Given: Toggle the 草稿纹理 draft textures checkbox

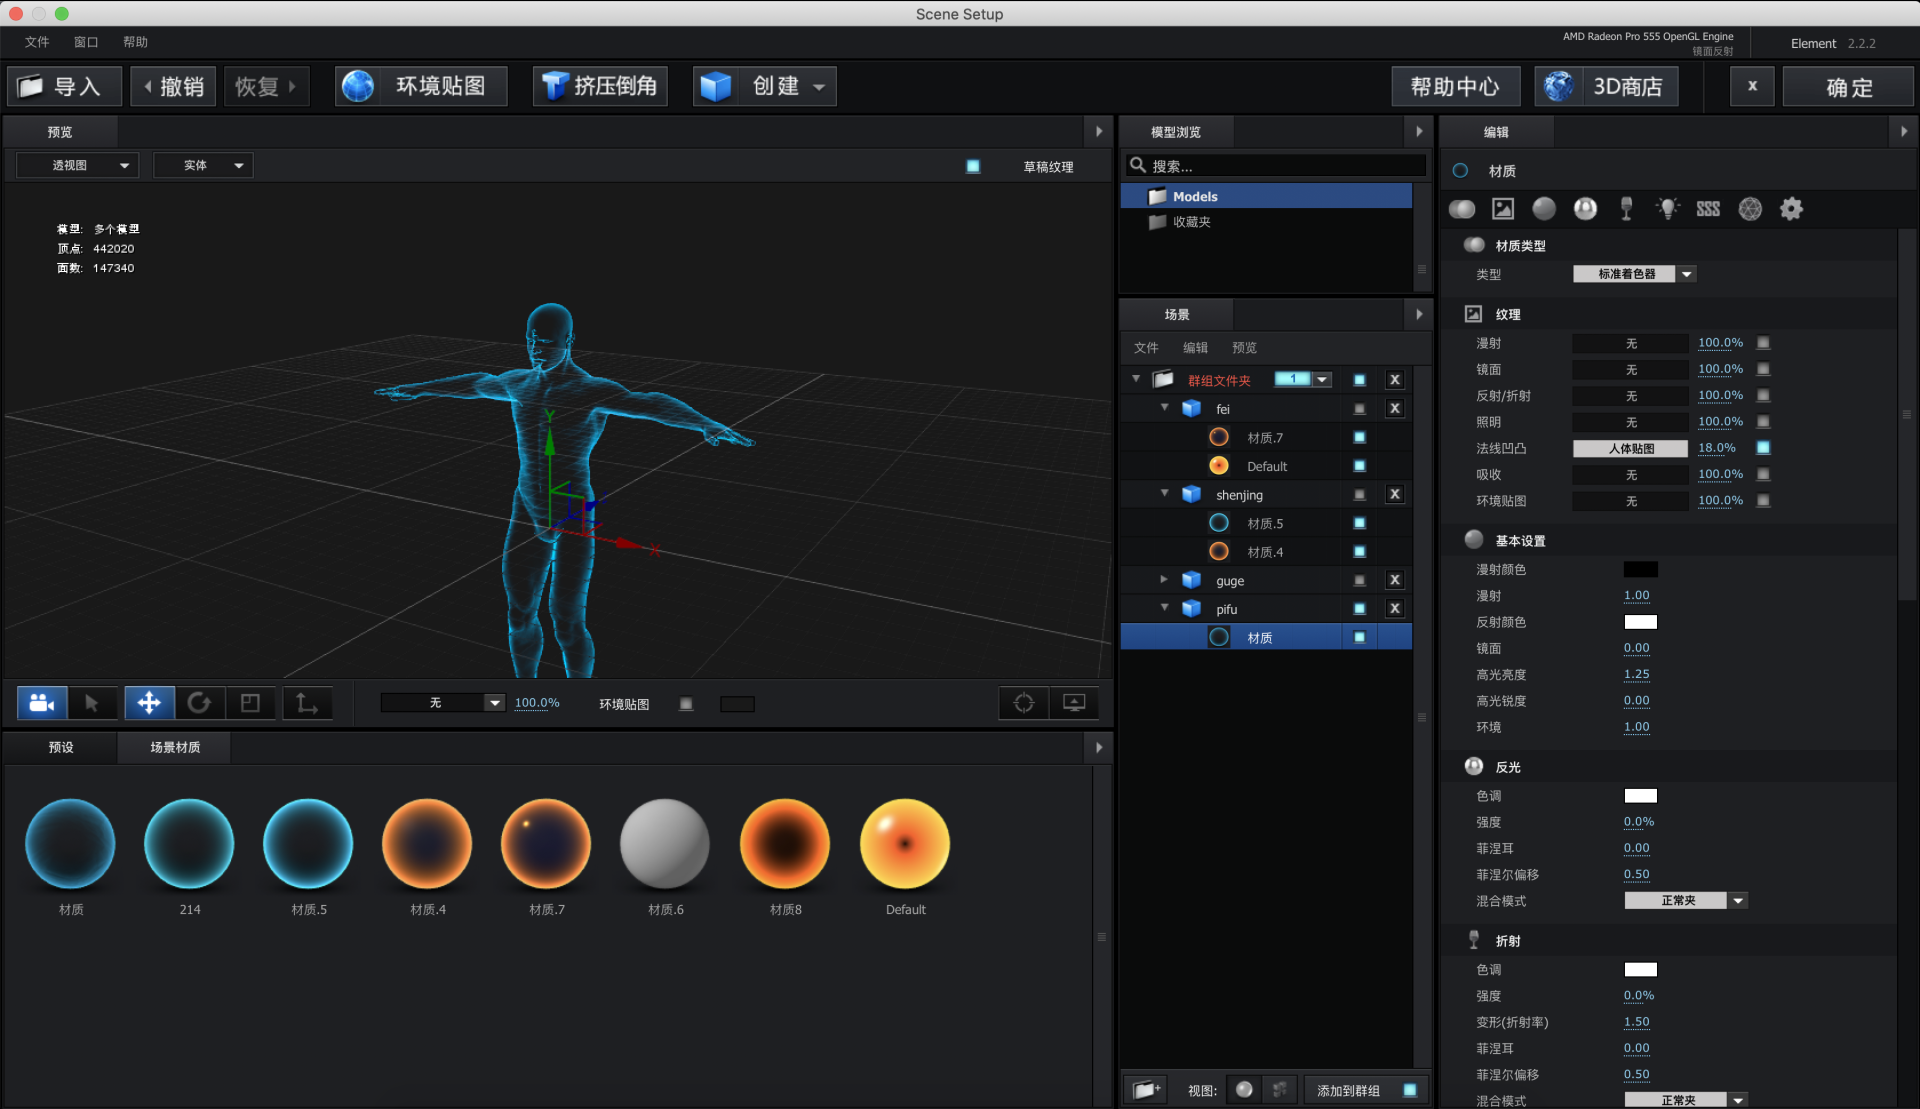Looking at the screenshot, I should coord(973,166).
